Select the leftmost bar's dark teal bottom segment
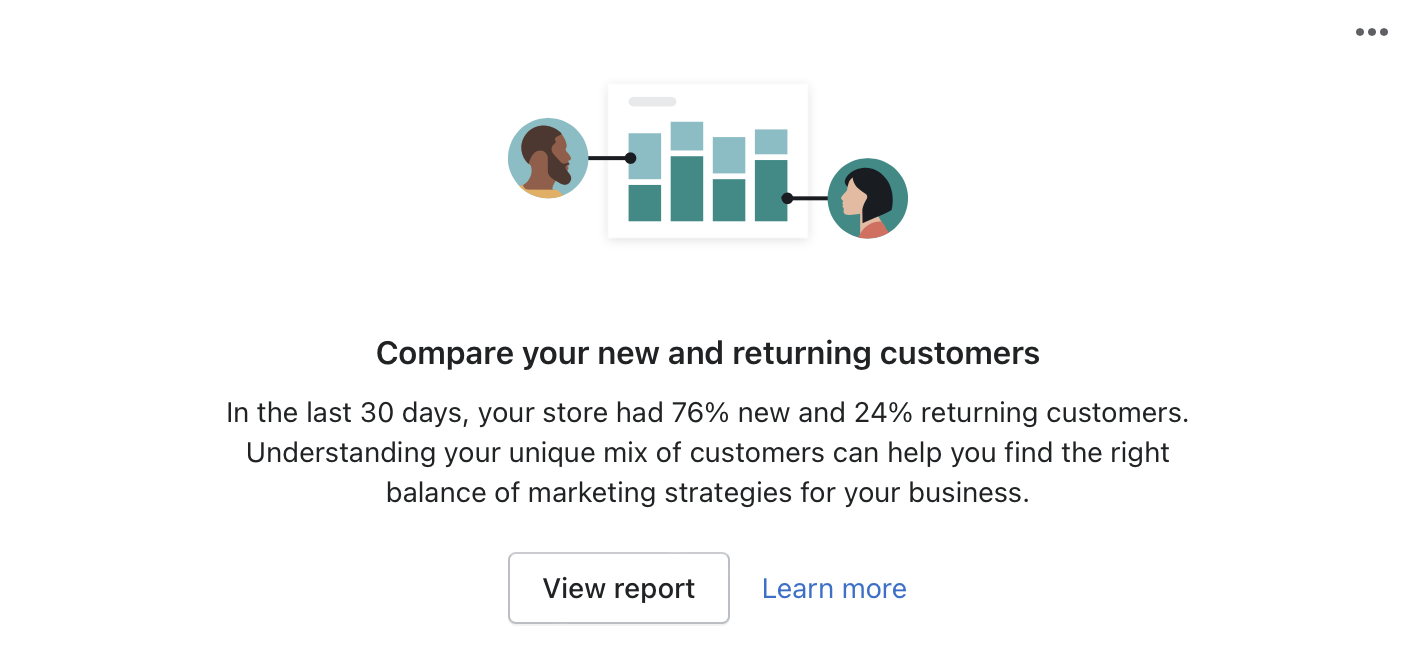Screen dimensions: 1416x652 pyautogui.click(x=644, y=202)
